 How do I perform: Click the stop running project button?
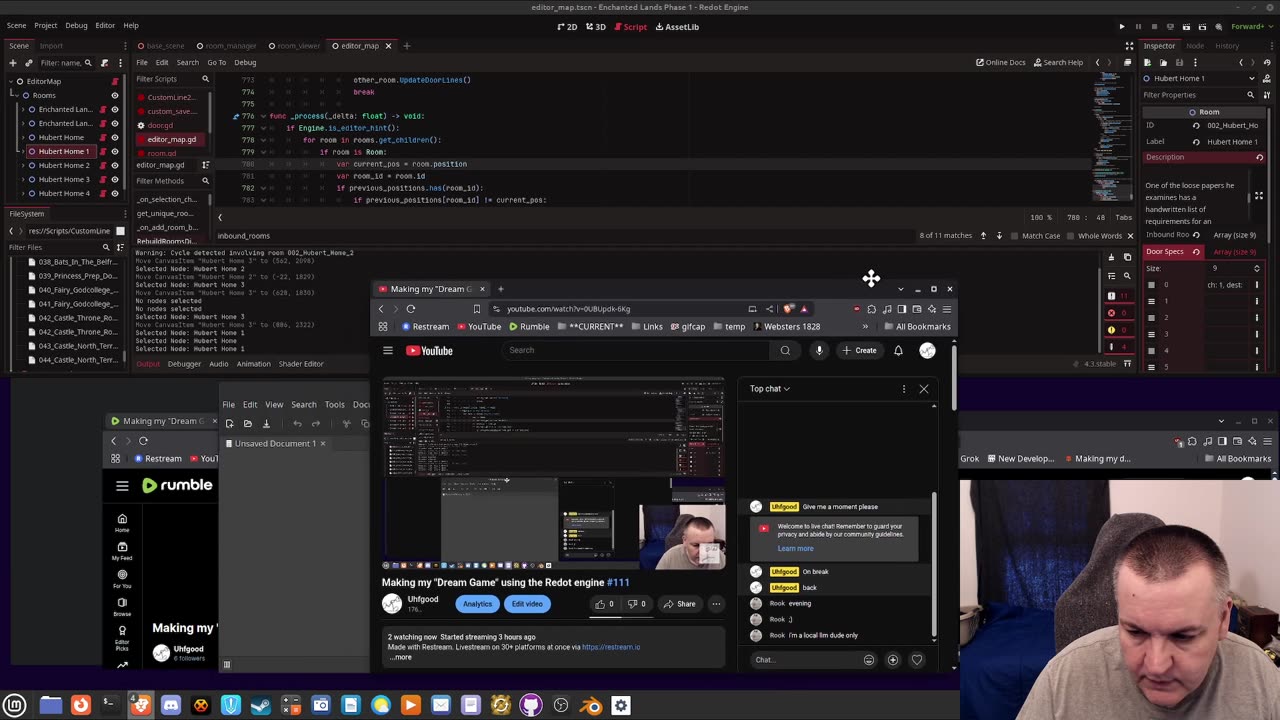[x=1154, y=27]
